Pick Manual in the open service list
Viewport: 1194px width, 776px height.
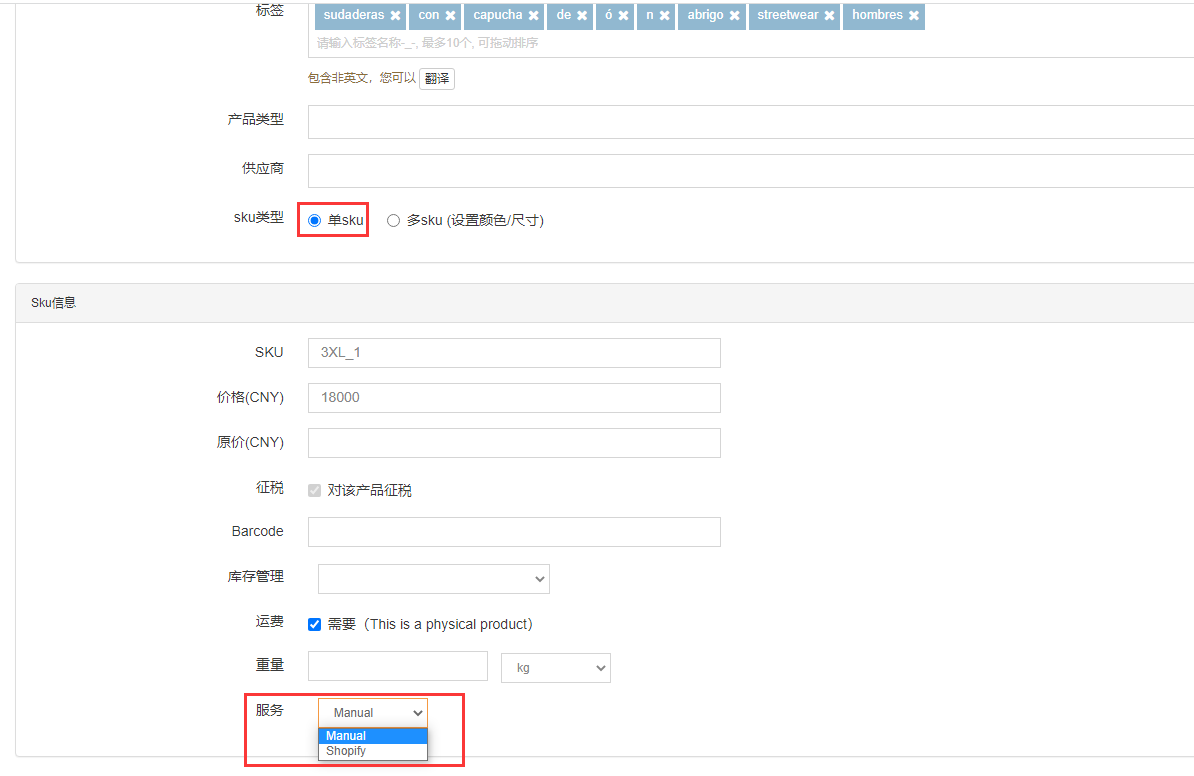pos(347,736)
